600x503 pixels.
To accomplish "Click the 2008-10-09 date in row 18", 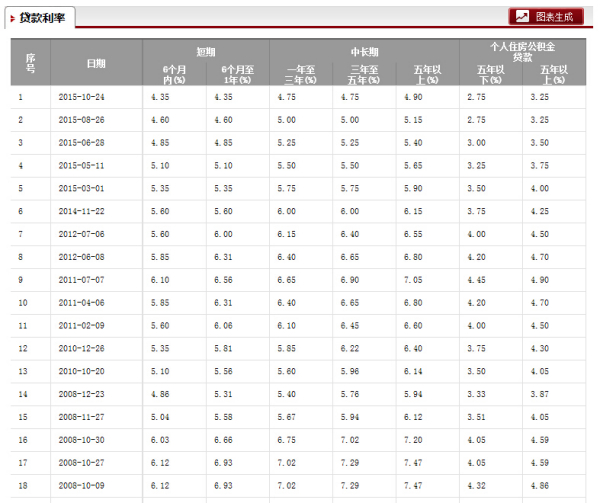I will 82,485.
